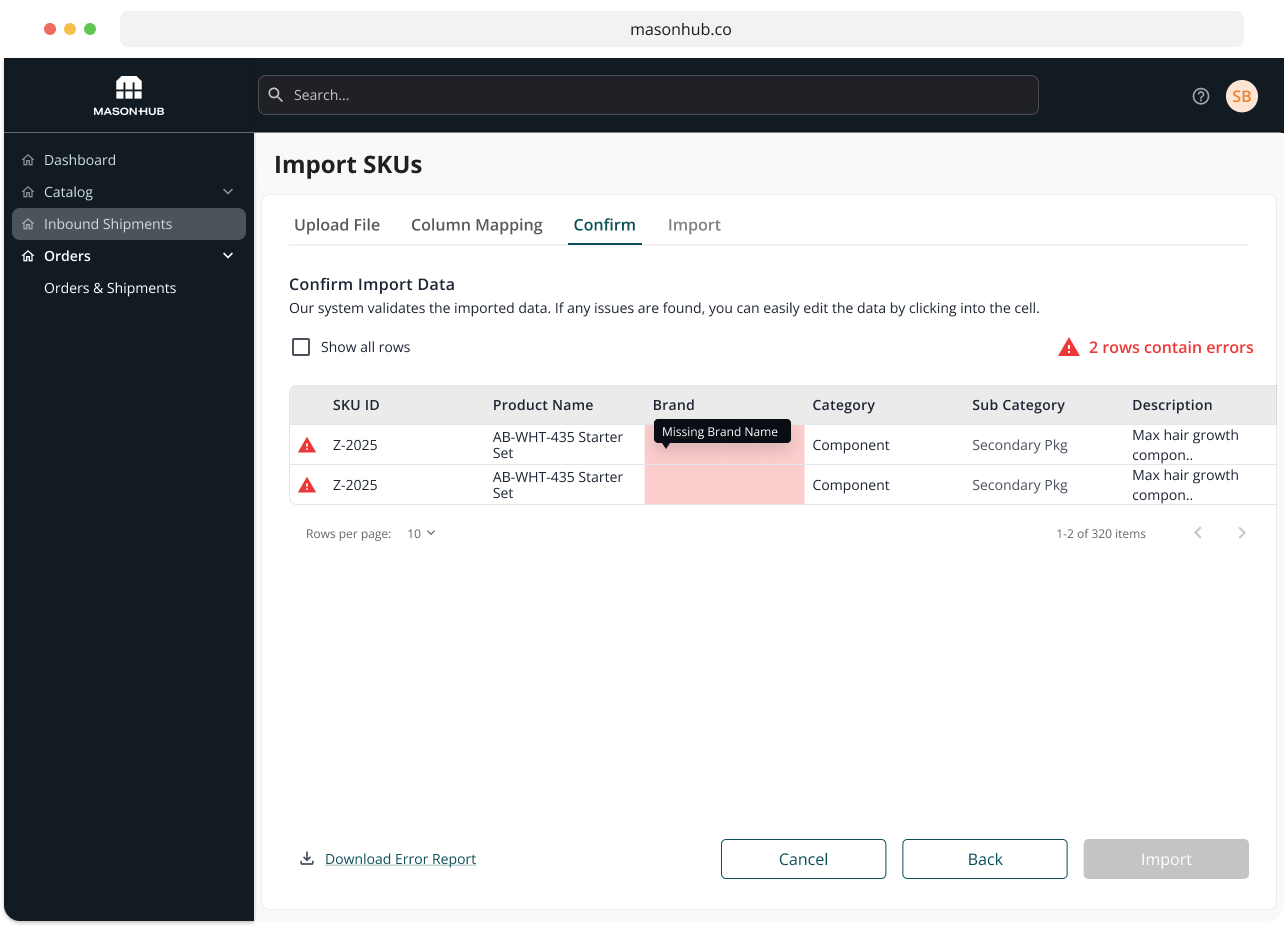Click the search magnifier icon

coord(276,95)
